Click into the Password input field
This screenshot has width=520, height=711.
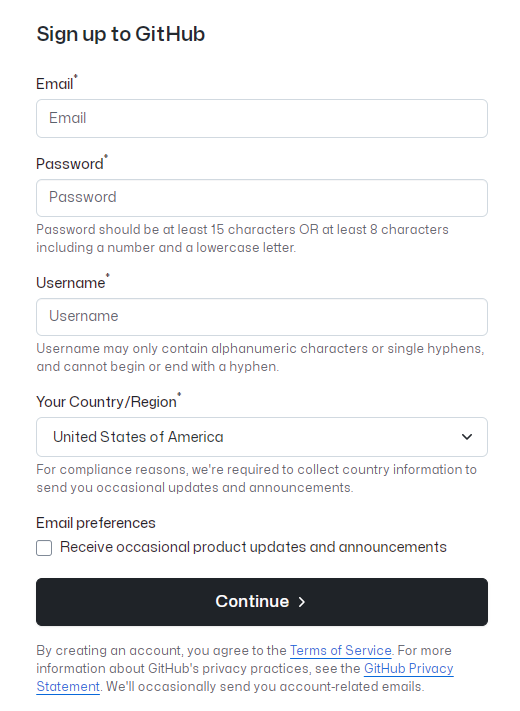(262, 198)
